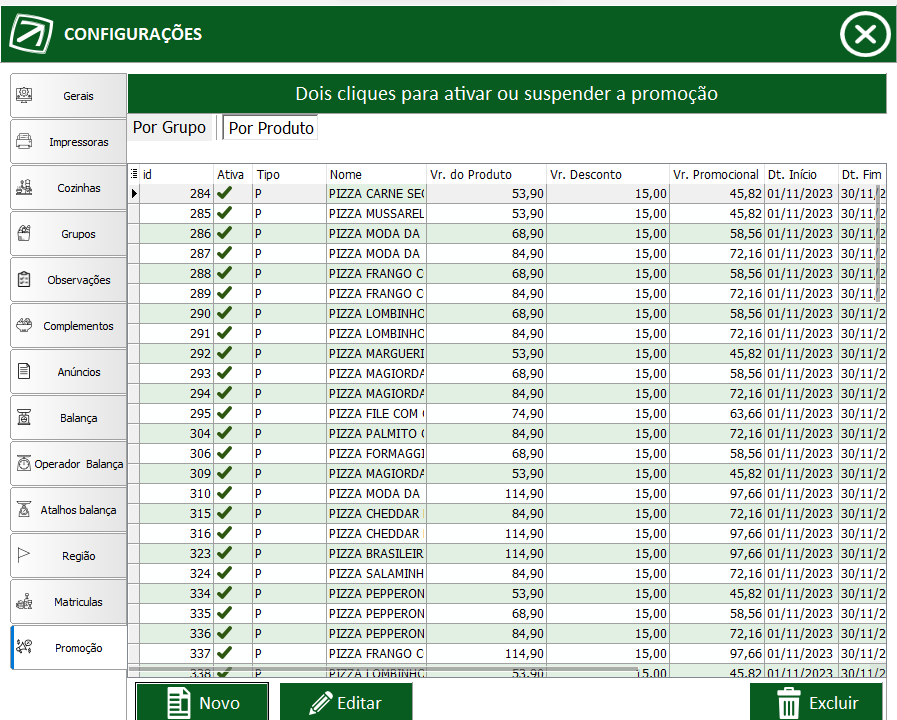
Task: Click the Impressoras printer icon
Action: [24, 141]
